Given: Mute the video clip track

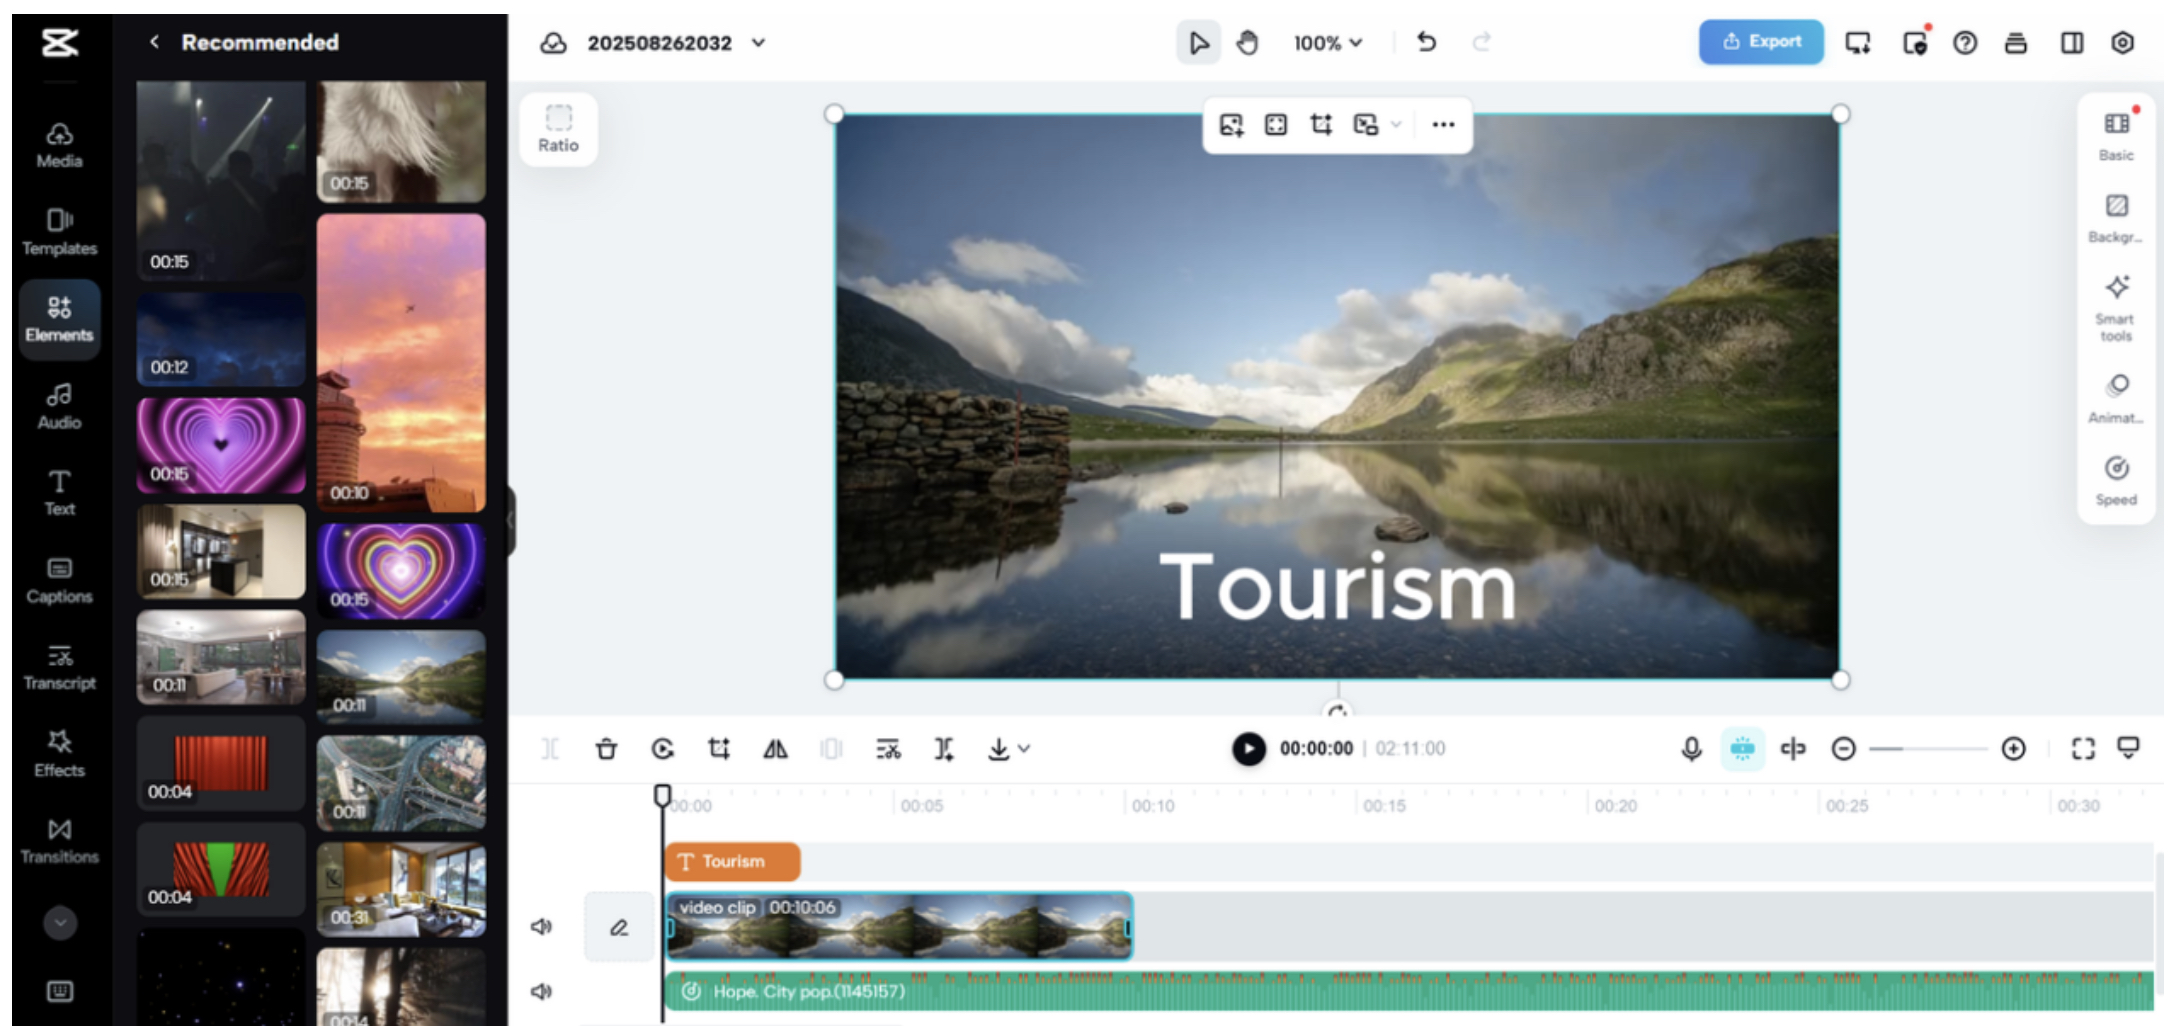Looking at the screenshot, I should pyautogui.click(x=541, y=927).
